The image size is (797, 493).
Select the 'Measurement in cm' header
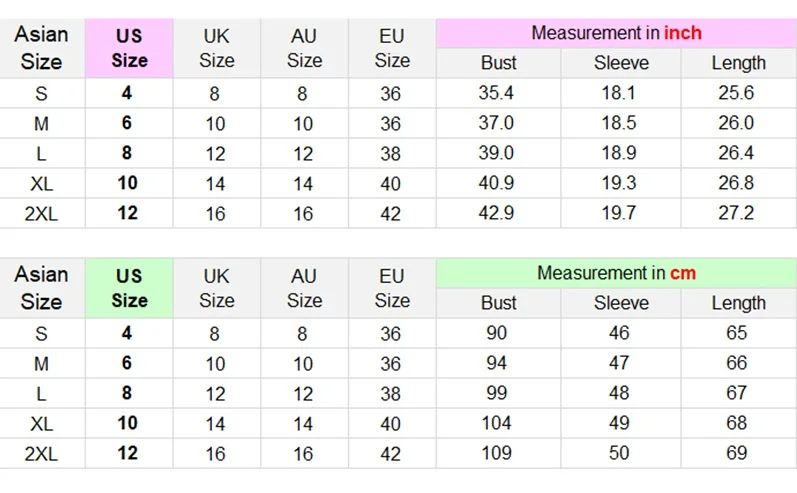616,273
